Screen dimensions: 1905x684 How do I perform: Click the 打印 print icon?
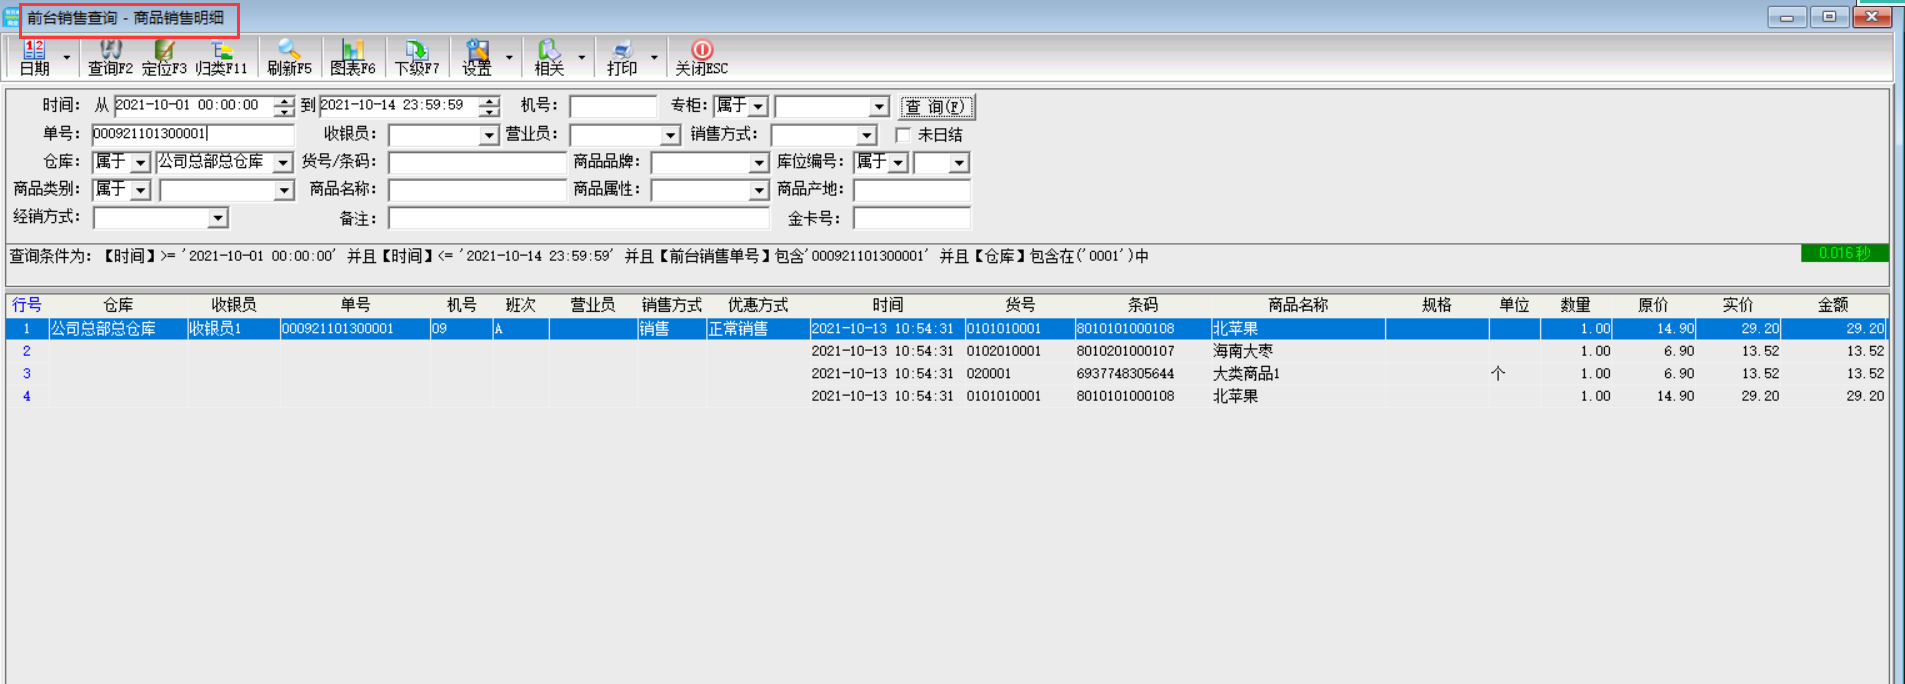(x=622, y=57)
